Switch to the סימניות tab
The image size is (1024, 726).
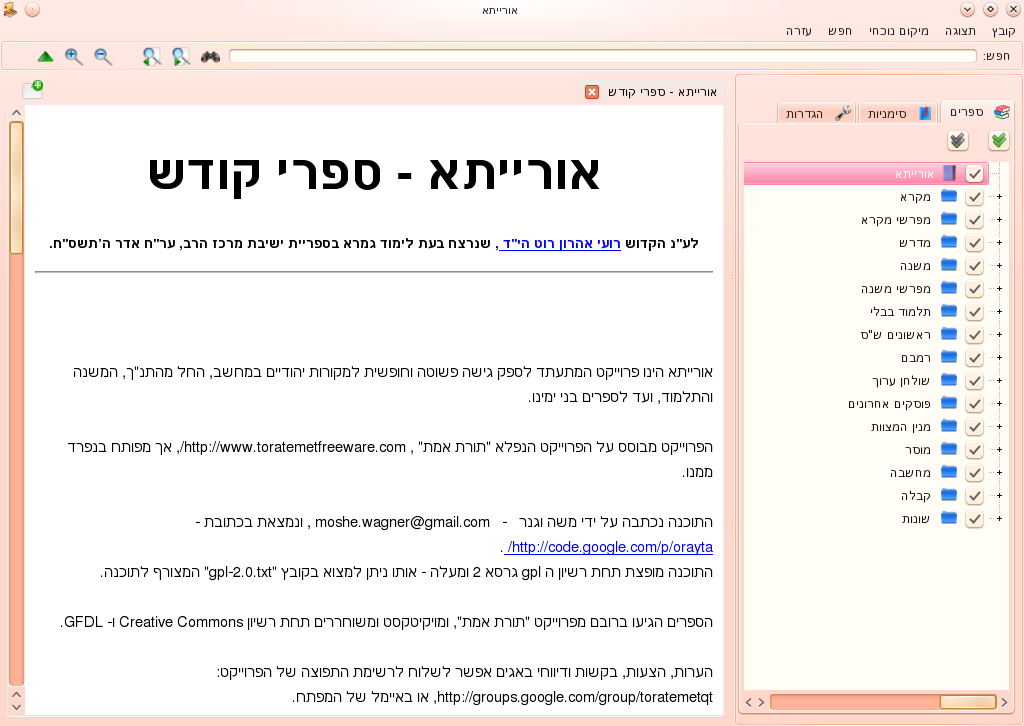(898, 114)
